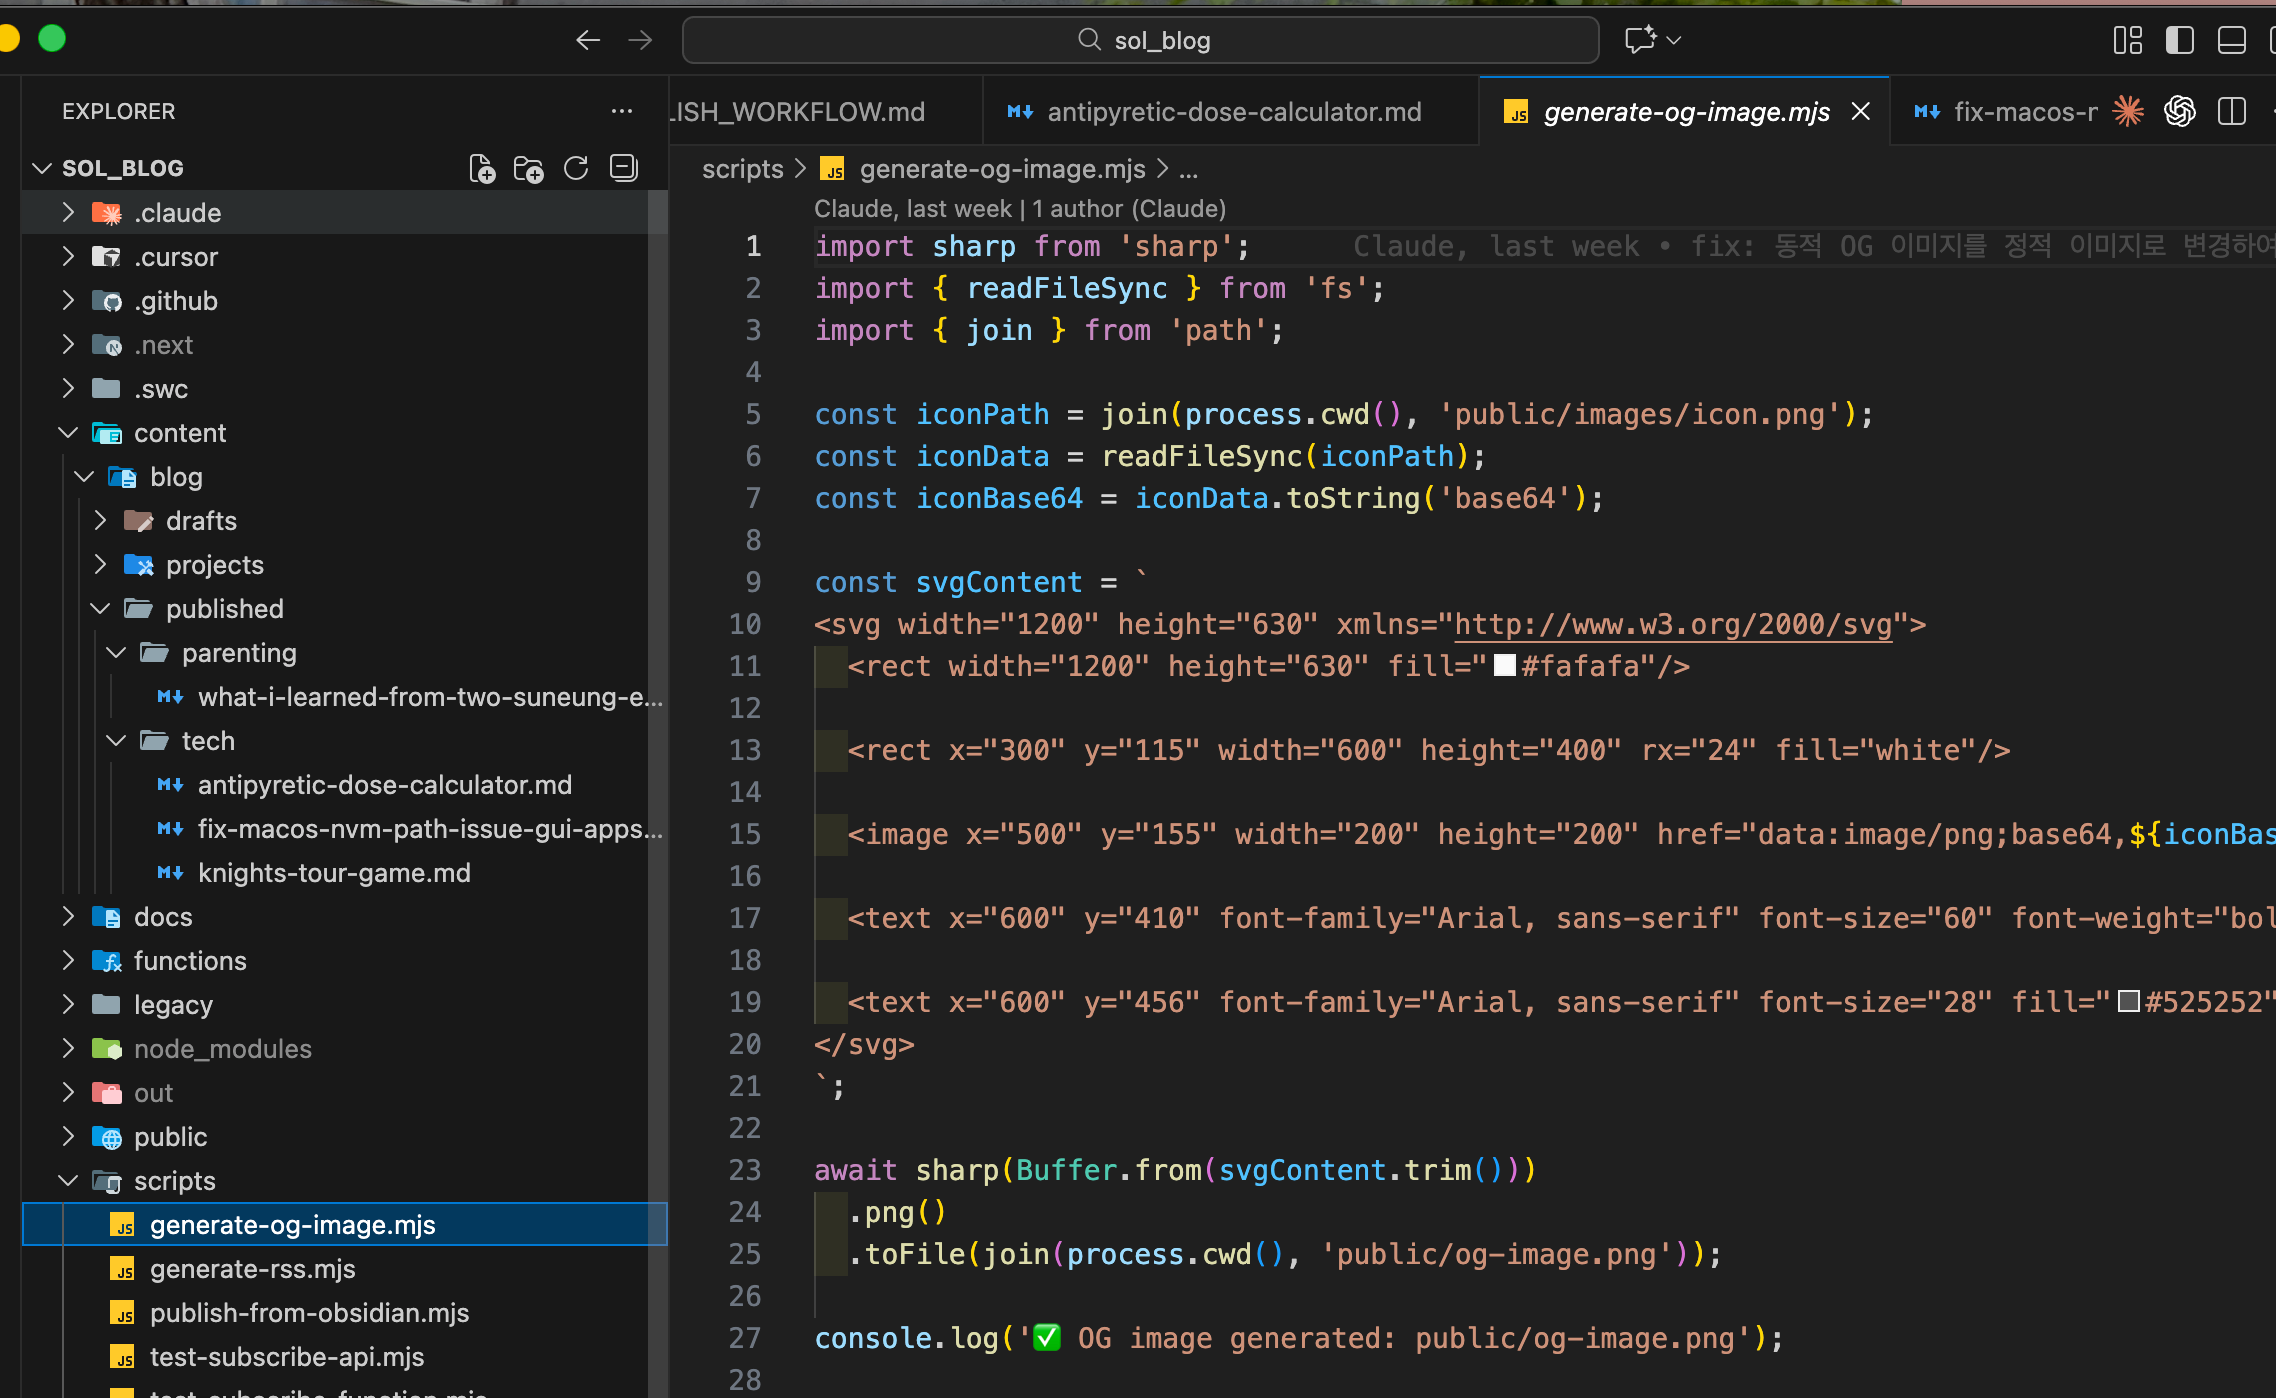Image resolution: width=2276 pixels, height=1398 pixels.
Task: Expand the functions folder
Action: click(x=68, y=960)
